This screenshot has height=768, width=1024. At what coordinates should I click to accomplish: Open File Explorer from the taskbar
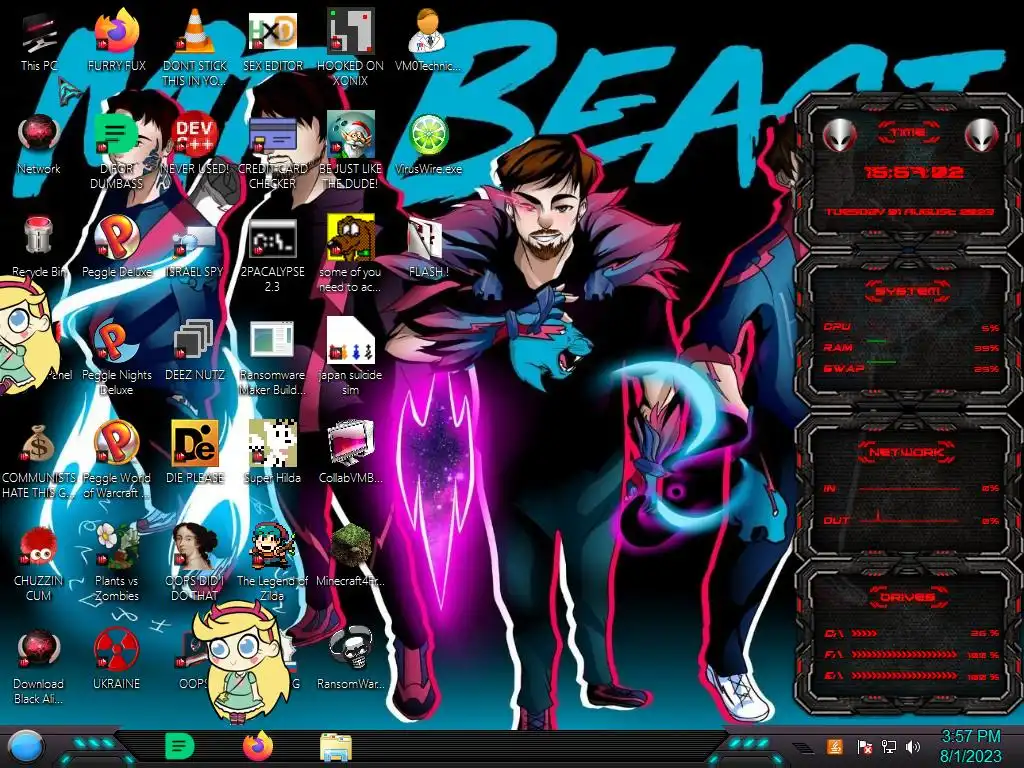click(x=336, y=747)
